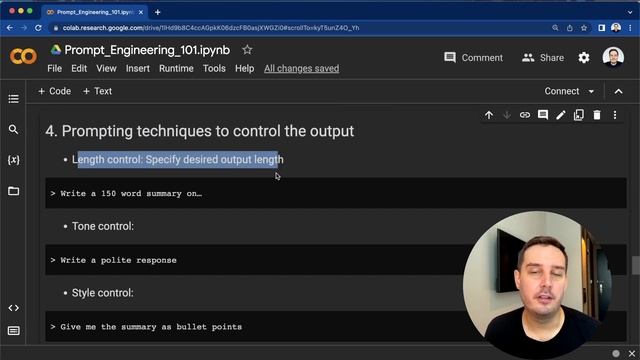Reload the page in browser
Image resolution: width=640 pixels, height=360 pixels.
pyautogui.click(x=38, y=28)
